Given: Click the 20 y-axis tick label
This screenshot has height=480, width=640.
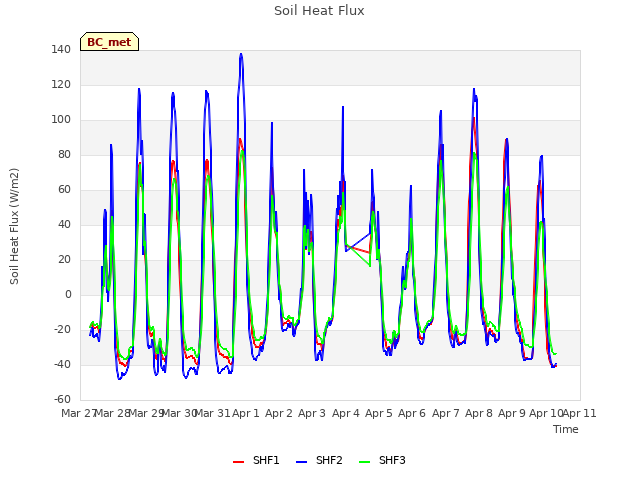Looking at the screenshot, I should click(x=64, y=260).
